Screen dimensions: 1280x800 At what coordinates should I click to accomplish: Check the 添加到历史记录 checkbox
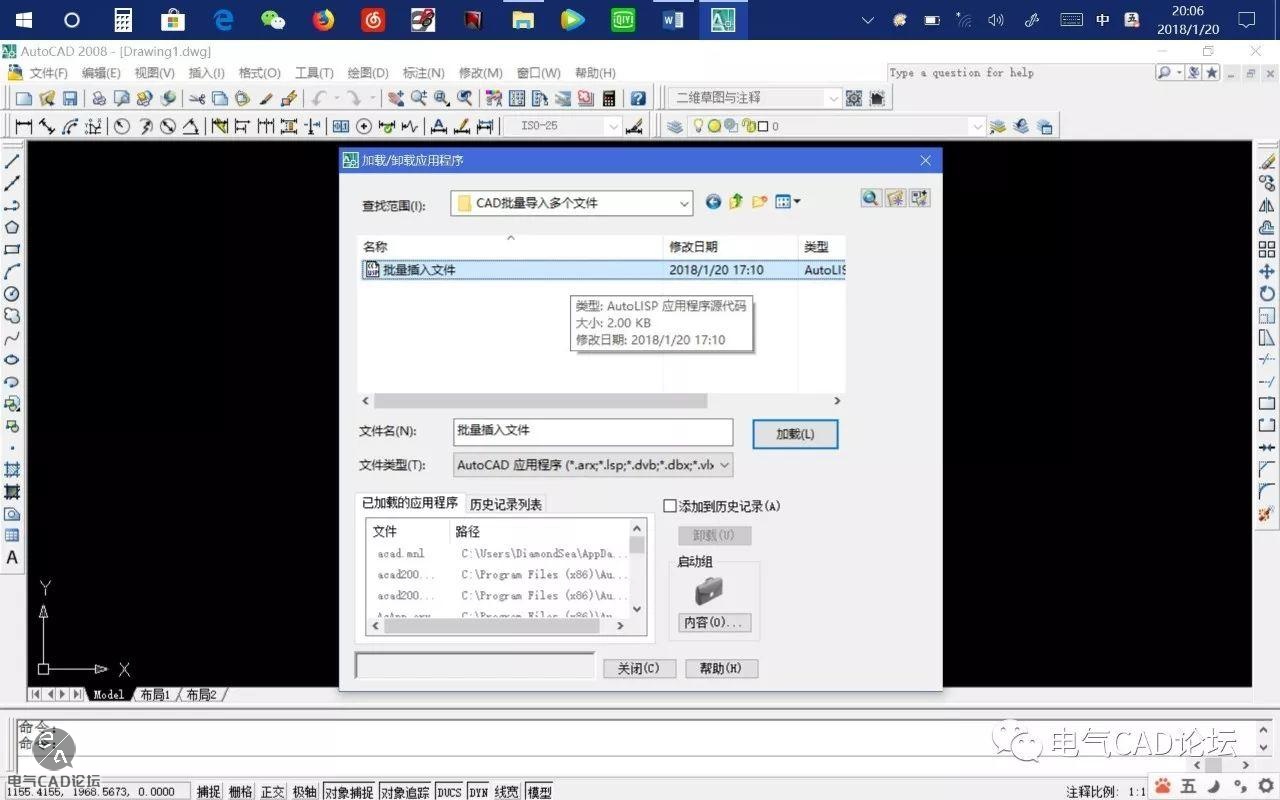pos(670,506)
